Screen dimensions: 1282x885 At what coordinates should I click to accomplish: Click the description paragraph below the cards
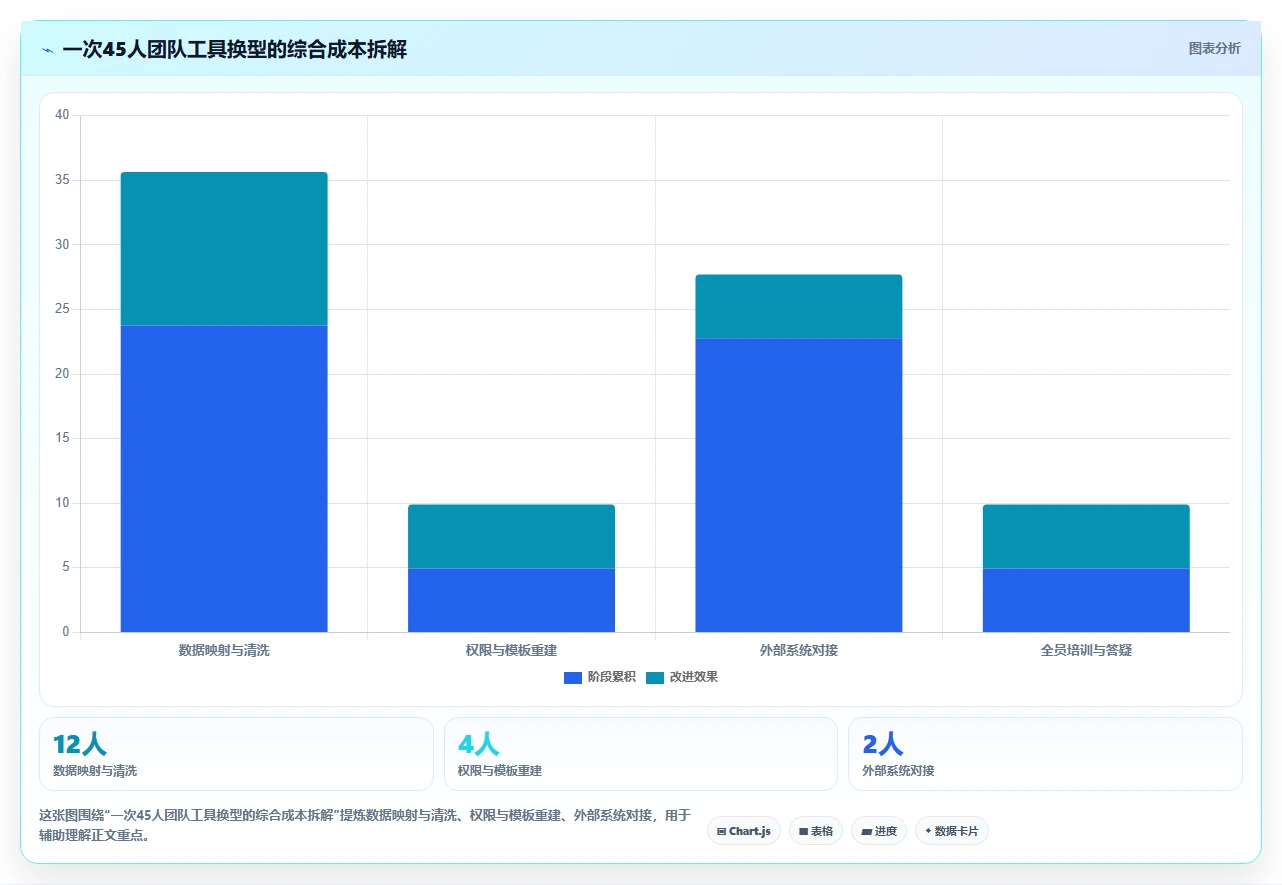point(365,825)
